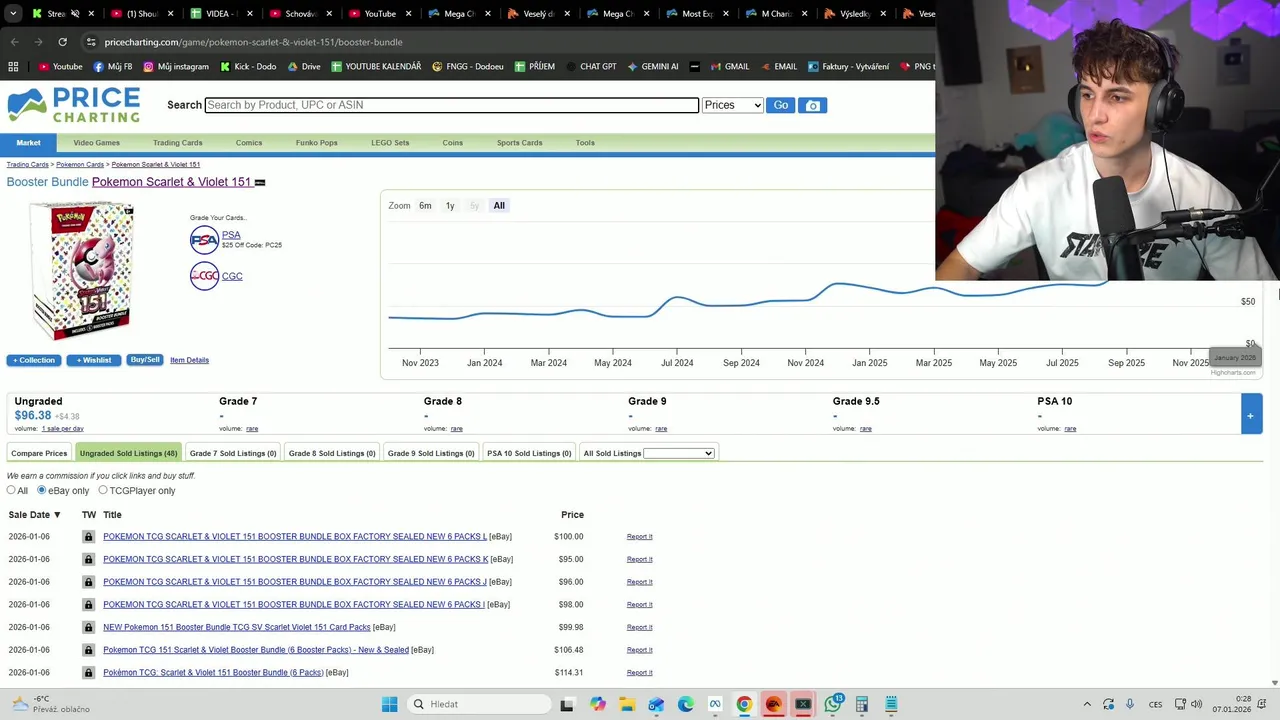Open the GMAIL bookmark
The height and width of the screenshot is (720, 1280).
(x=729, y=66)
